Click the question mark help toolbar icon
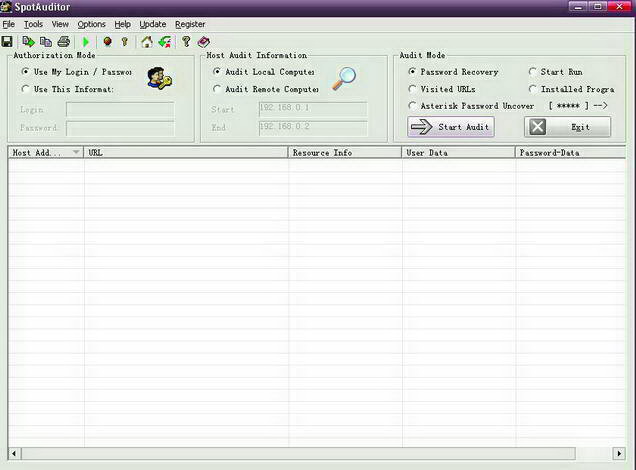This screenshot has width=636, height=470. click(186, 41)
